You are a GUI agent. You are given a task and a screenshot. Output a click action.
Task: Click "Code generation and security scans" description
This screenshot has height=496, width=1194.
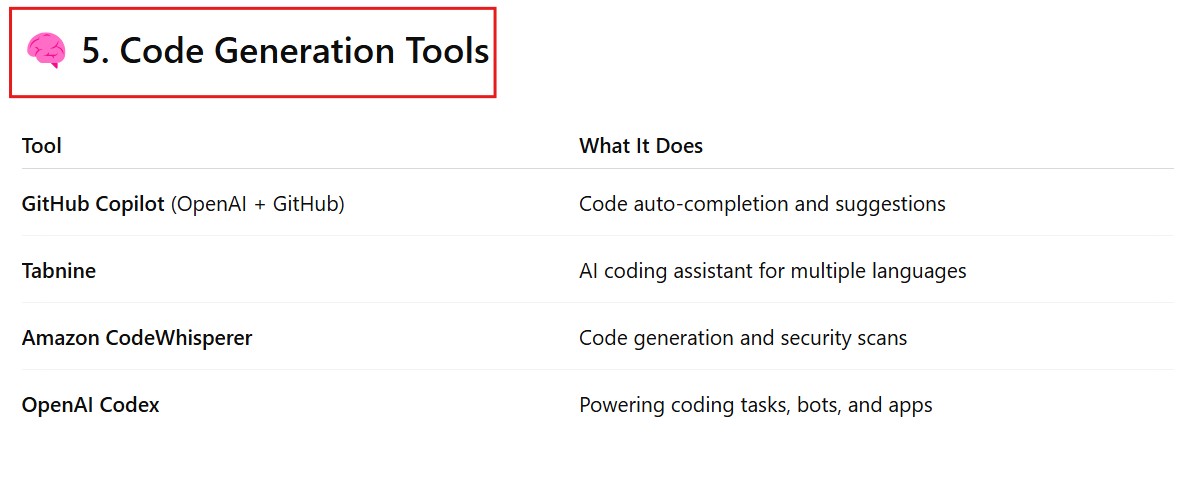tap(743, 338)
